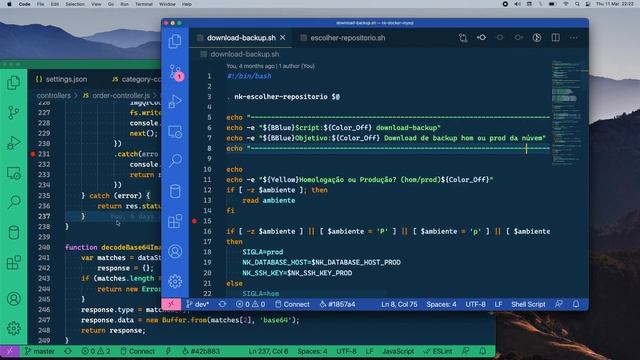640x360 pixels.
Task: Open macOS Spotlight search in menu bar
Action: click(577, 4)
